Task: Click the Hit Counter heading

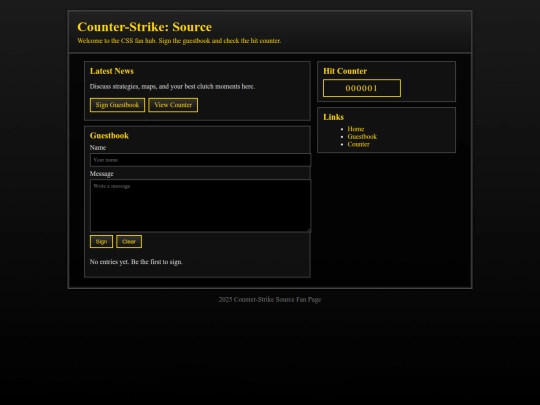Action: tap(345, 71)
